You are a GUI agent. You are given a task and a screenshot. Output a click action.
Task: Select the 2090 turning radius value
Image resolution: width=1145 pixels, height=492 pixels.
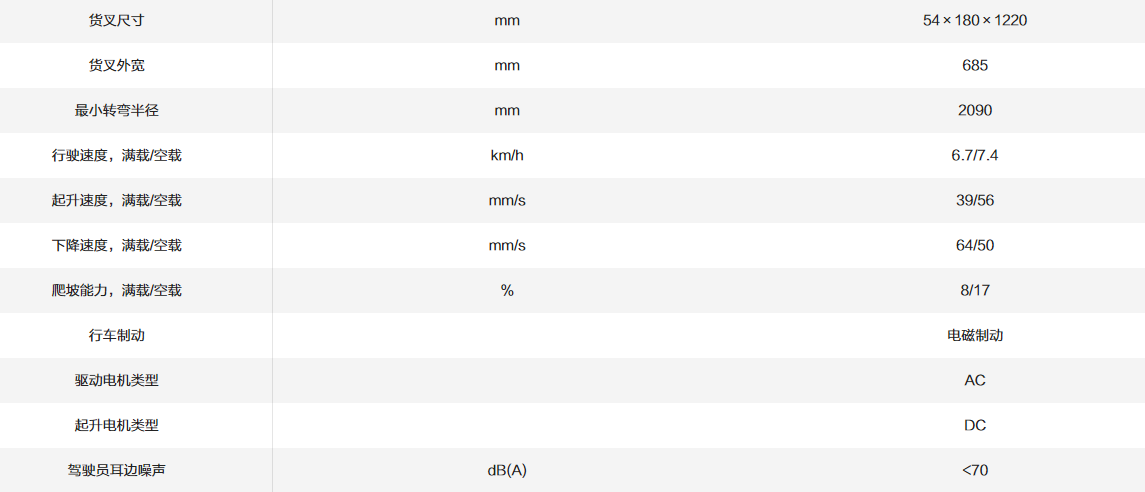click(975, 110)
